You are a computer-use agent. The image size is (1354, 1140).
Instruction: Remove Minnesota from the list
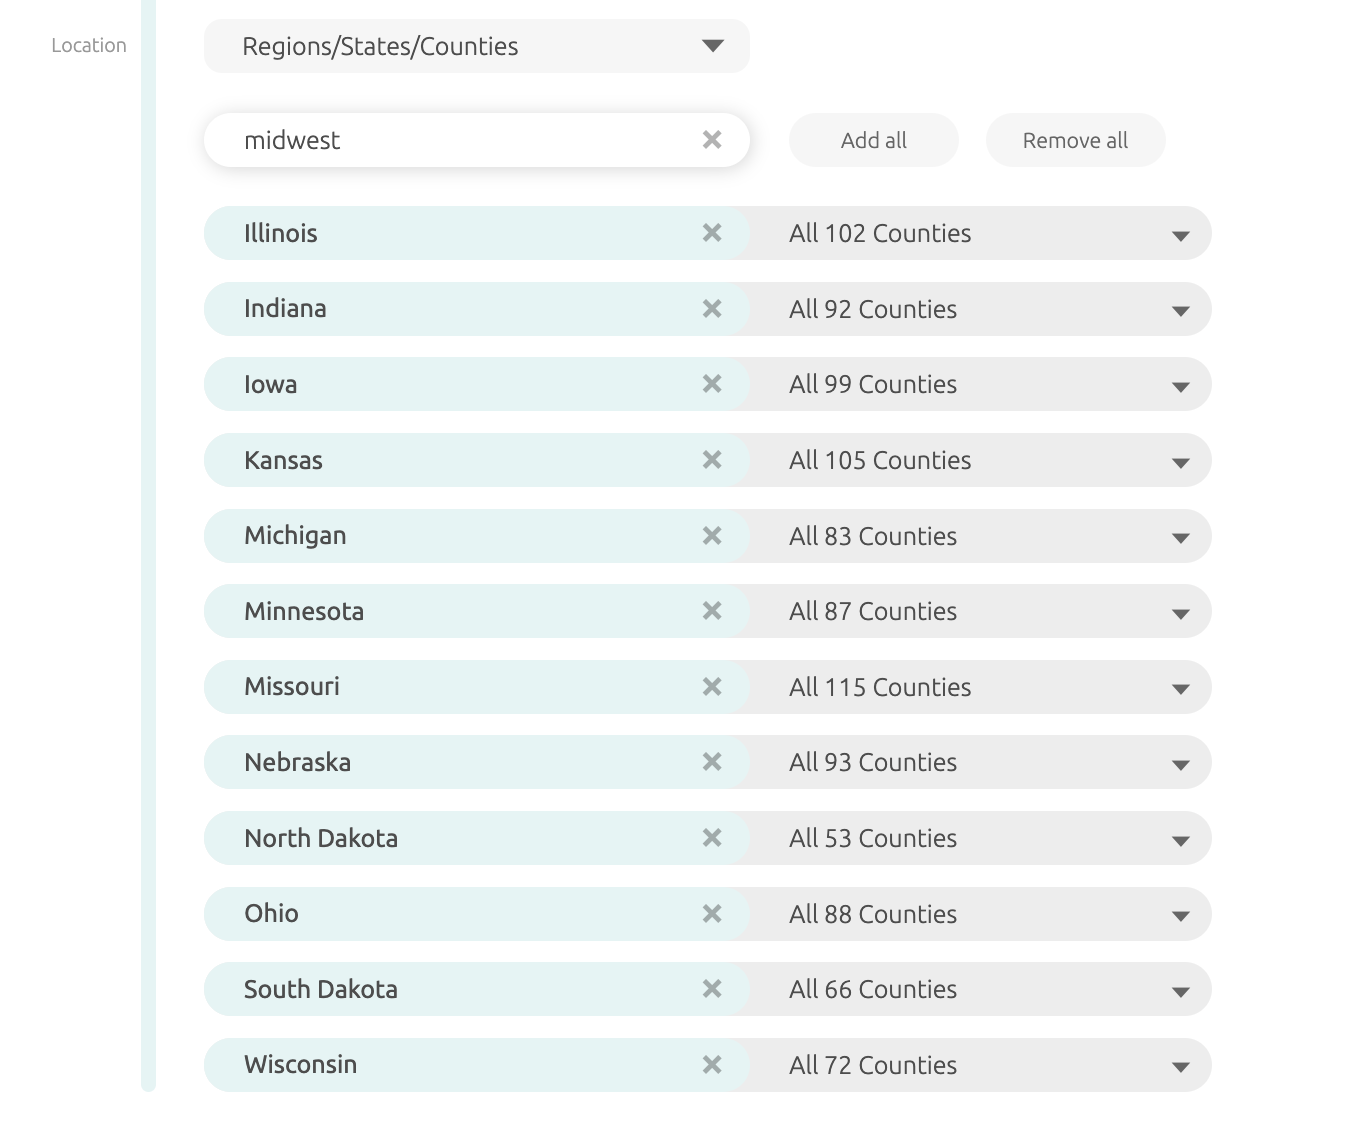tap(712, 611)
